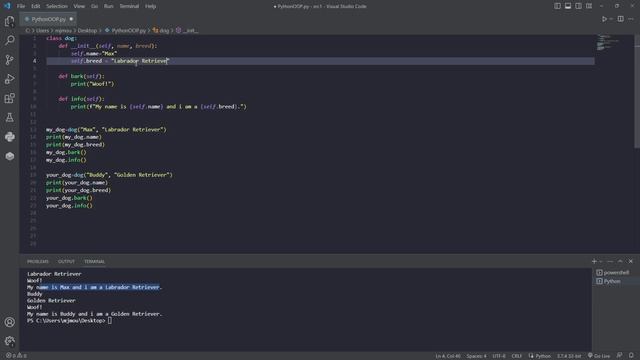
Task: Open the Python extension sidebar icon
Action: tap(9, 137)
